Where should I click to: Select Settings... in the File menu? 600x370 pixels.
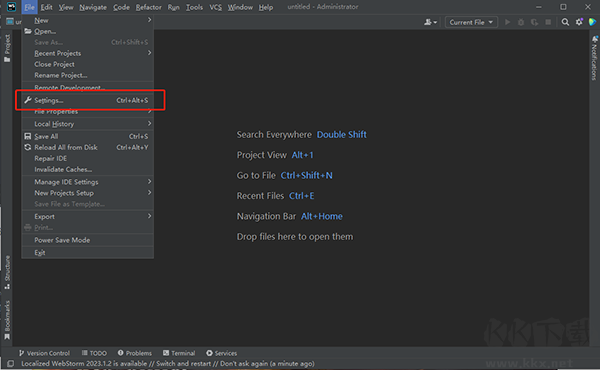(88, 100)
